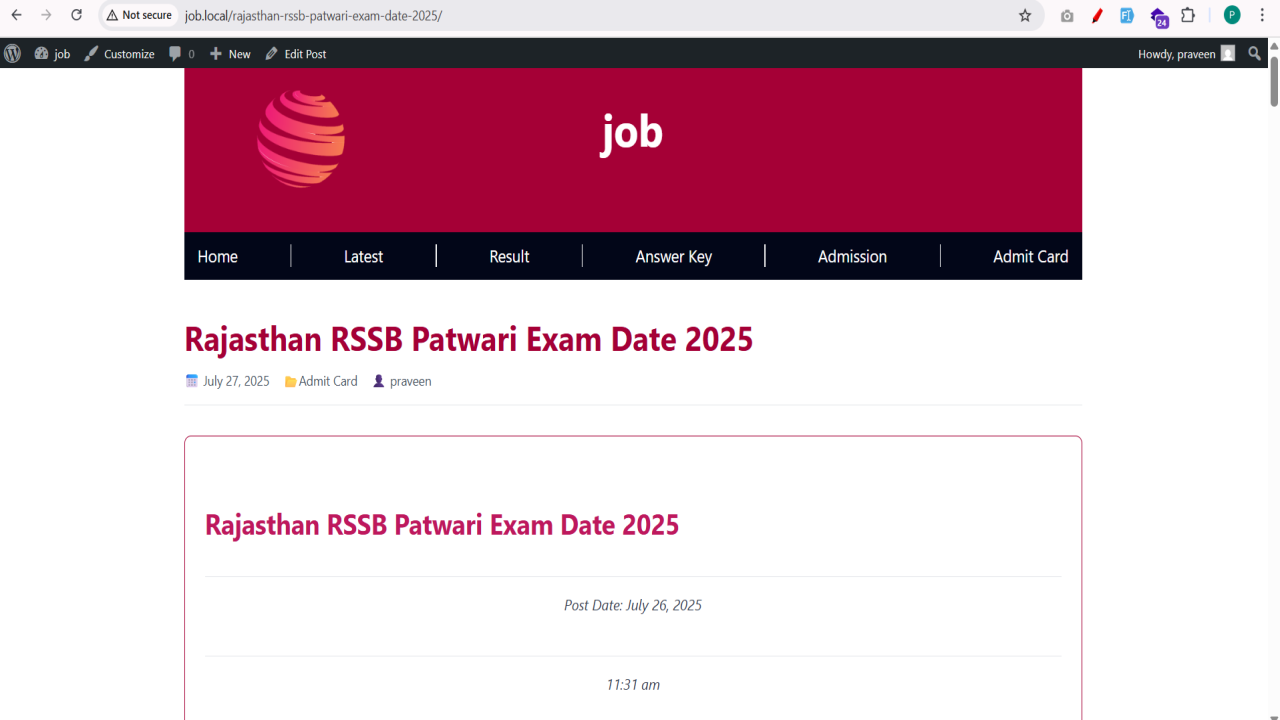Open the Admit Card category link
The image size is (1280, 720).
(328, 381)
